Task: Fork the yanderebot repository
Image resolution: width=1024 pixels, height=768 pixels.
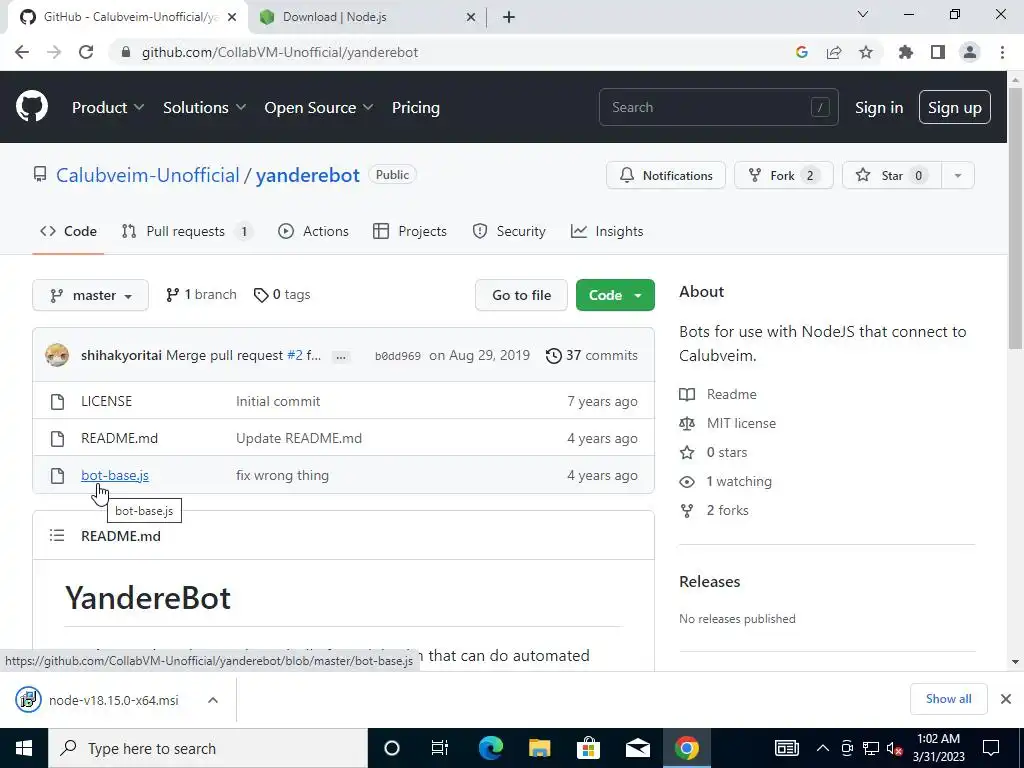Action: click(784, 175)
